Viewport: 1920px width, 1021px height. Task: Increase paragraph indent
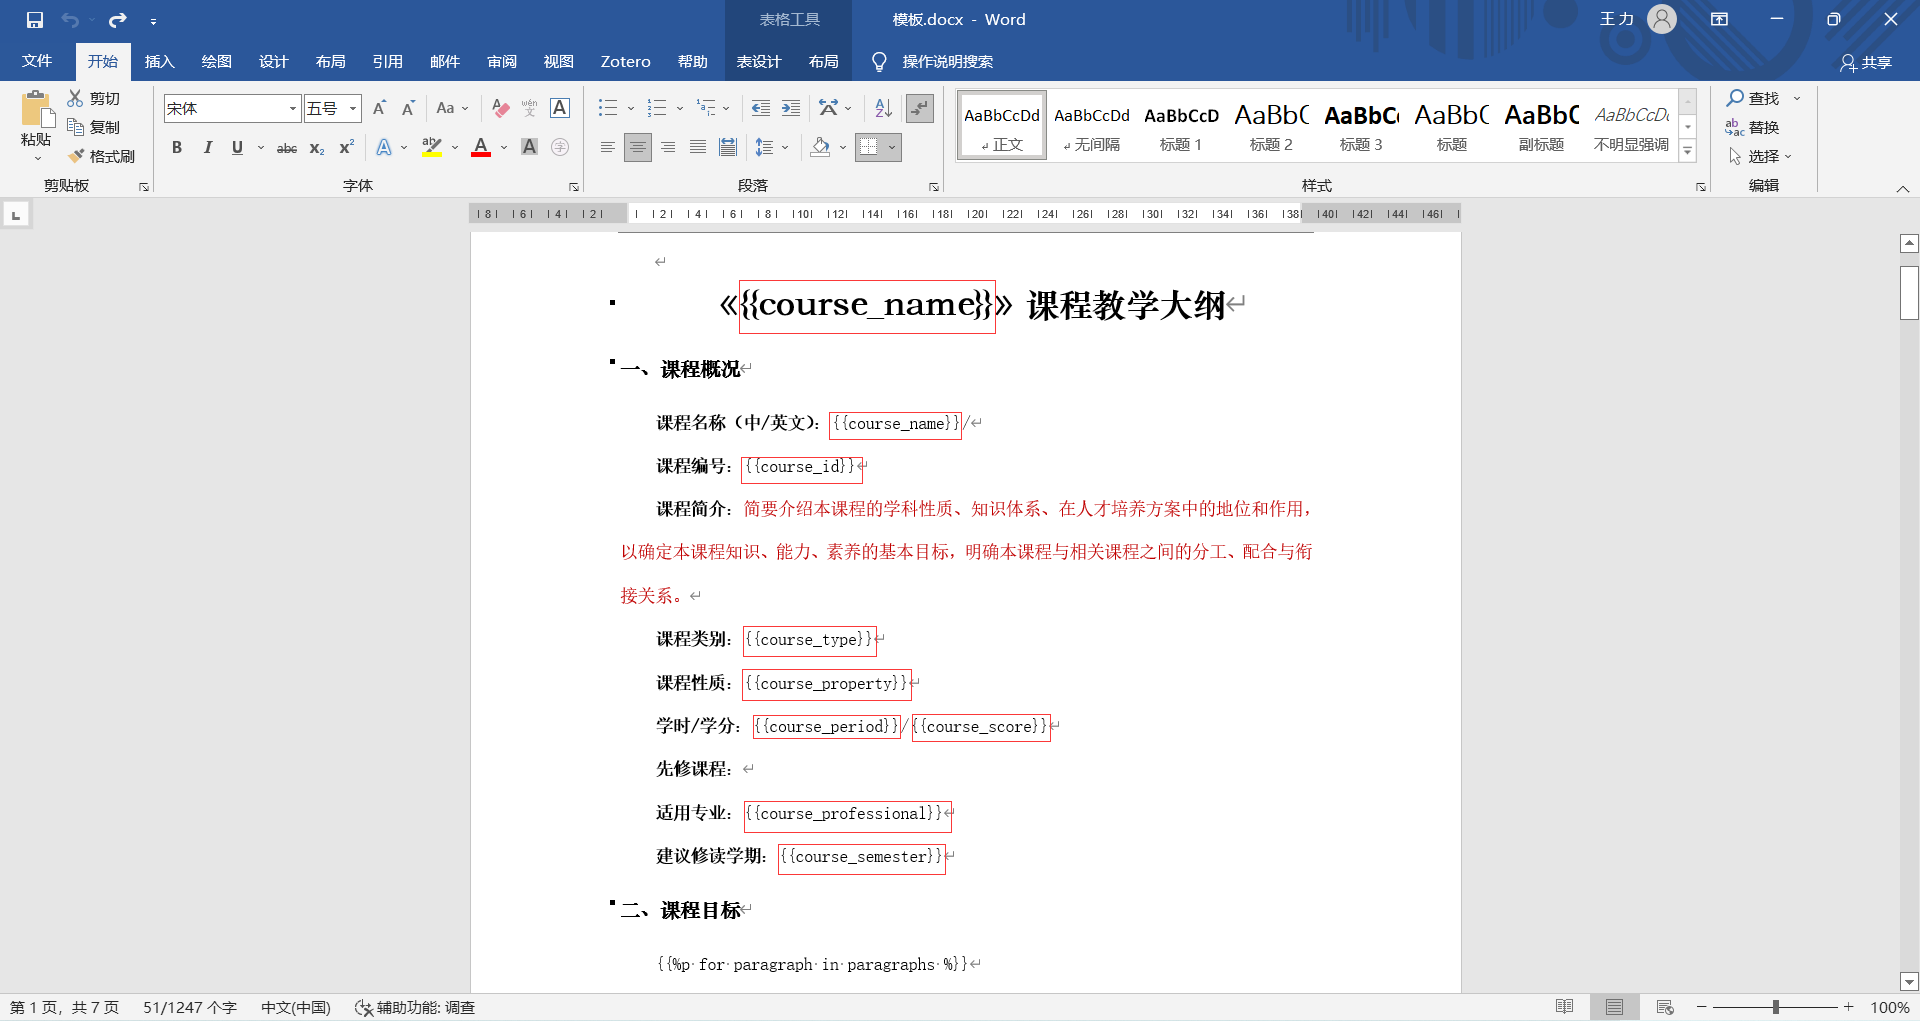[x=791, y=108]
